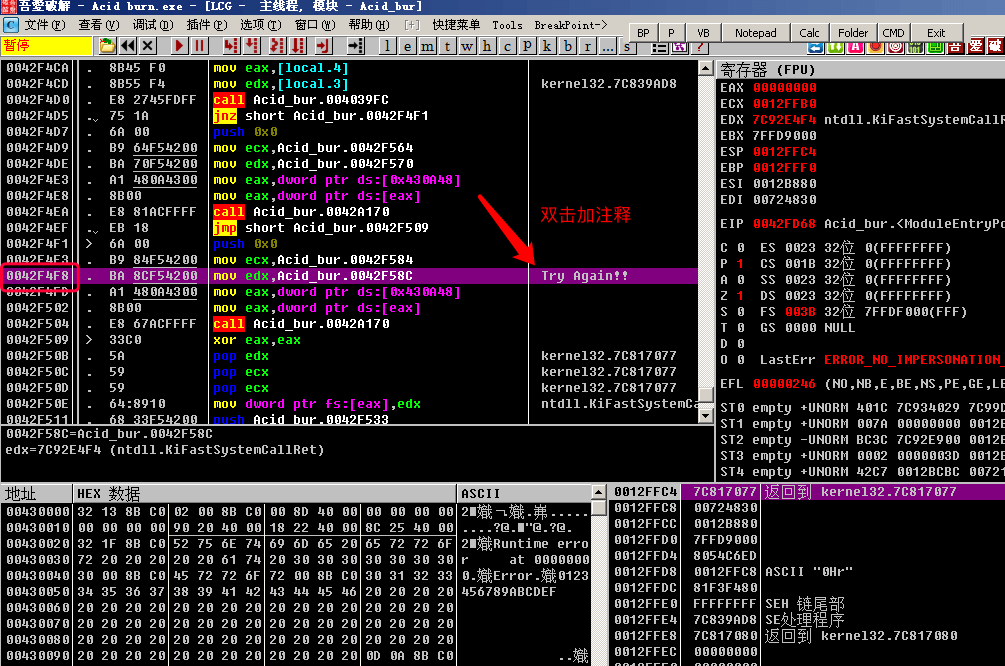Viewport: 1005px width, 666px height.
Task: Click the Calc button
Action: pyautogui.click(x=809, y=33)
